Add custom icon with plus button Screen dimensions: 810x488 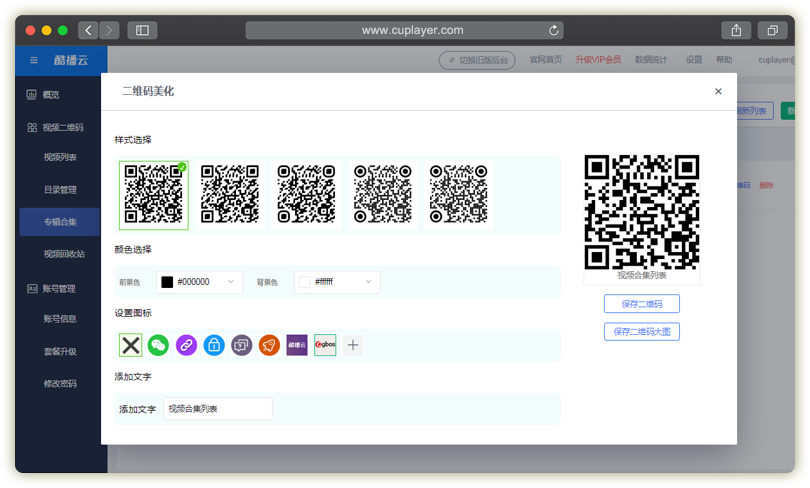(353, 345)
